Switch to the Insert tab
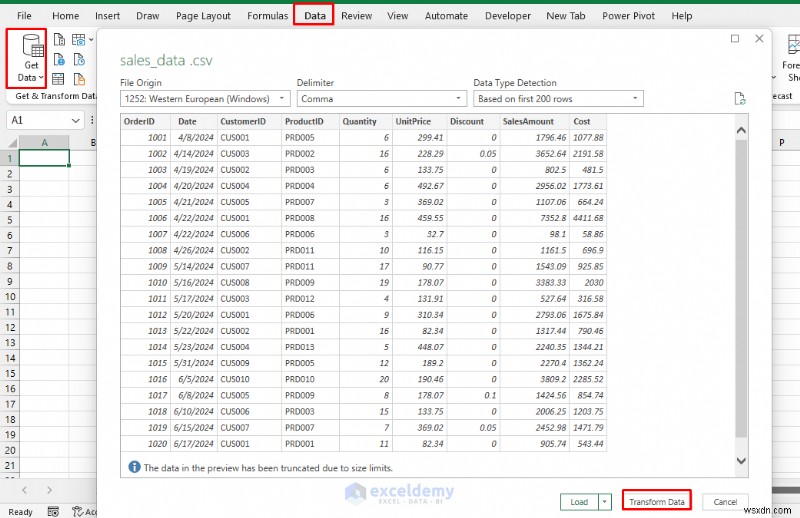 point(107,16)
